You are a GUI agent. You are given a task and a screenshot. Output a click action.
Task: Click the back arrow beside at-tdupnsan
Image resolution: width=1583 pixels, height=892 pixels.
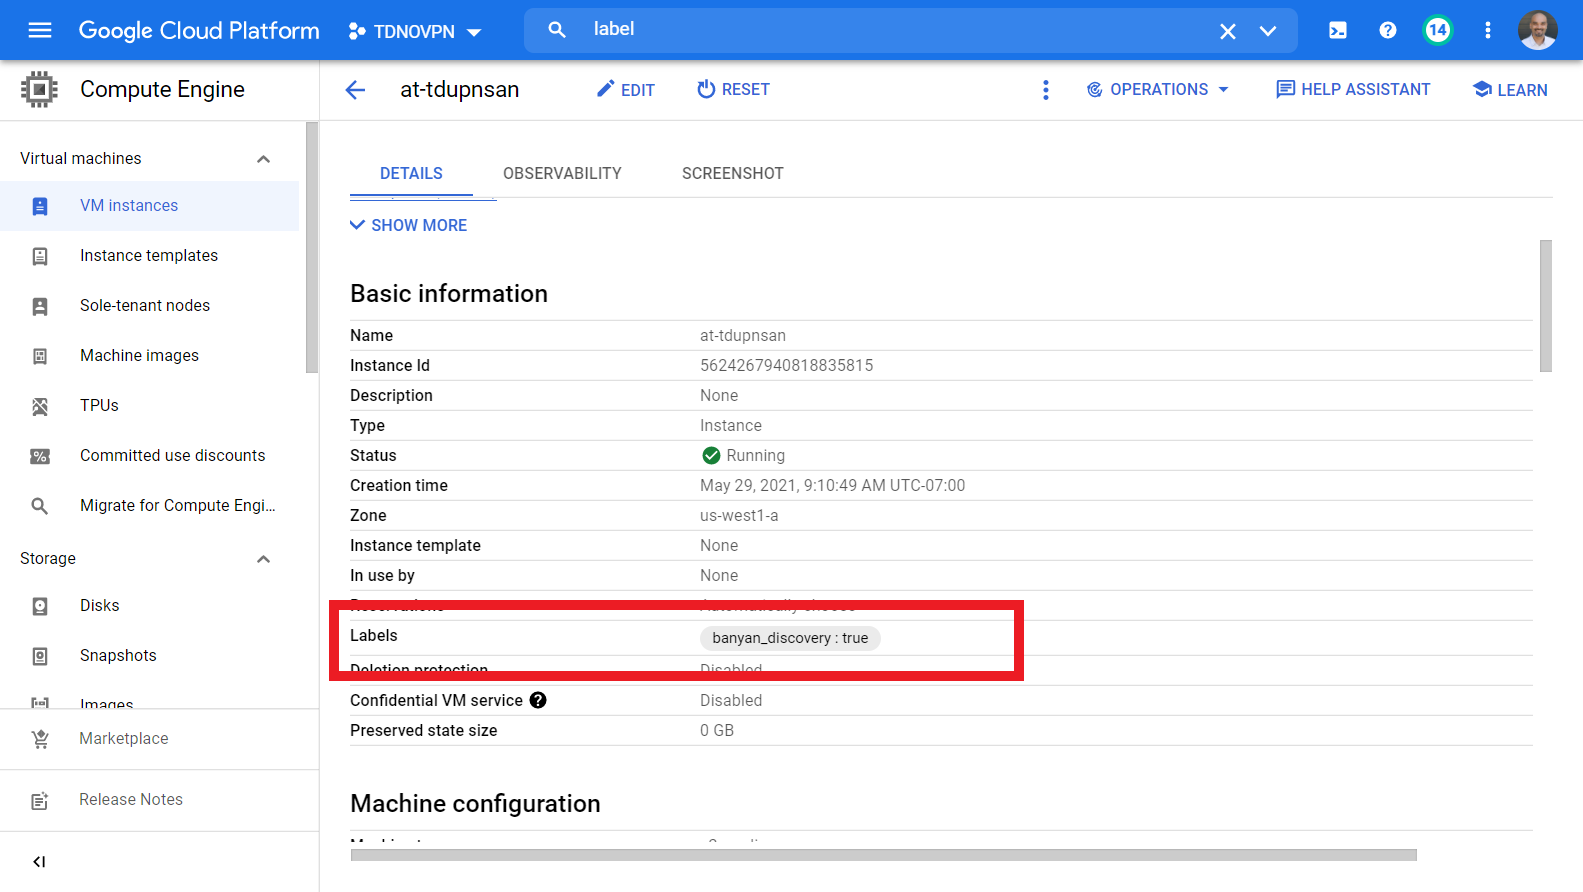tap(355, 90)
